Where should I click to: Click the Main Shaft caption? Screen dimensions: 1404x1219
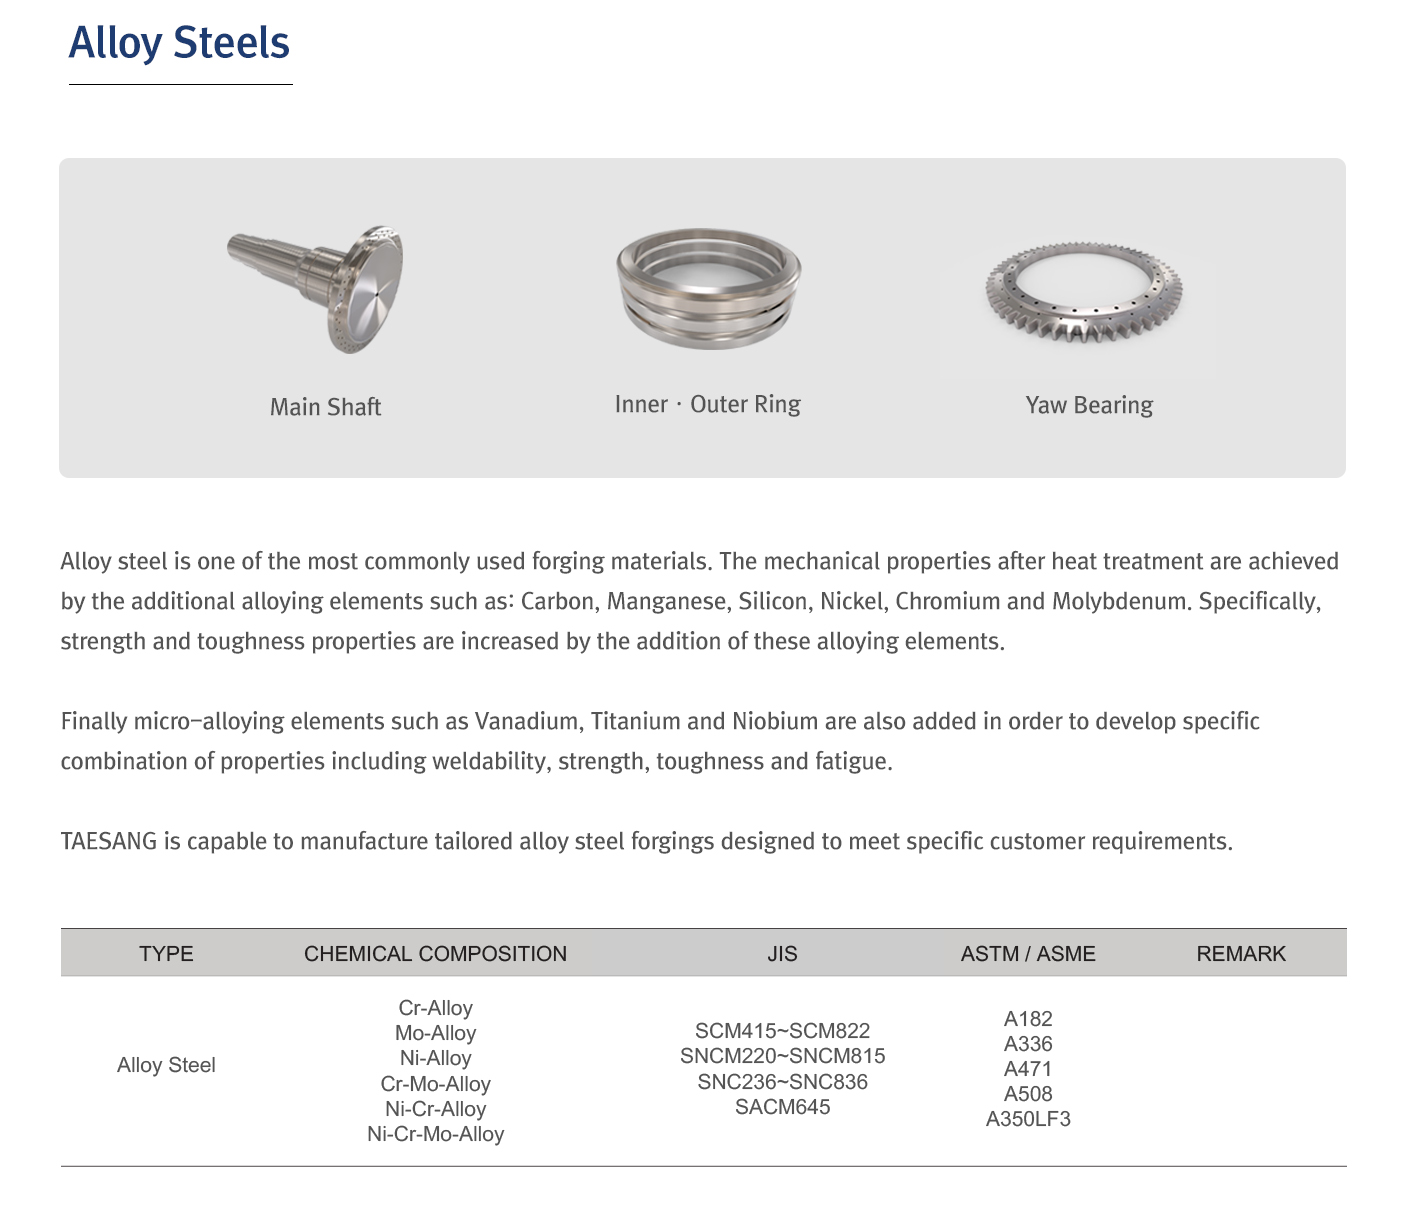325,407
